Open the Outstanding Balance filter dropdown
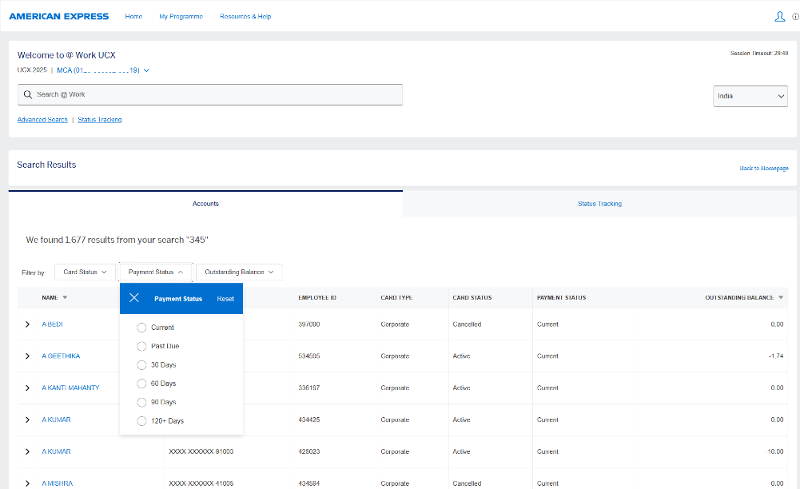This screenshot has height=489, width=800. pos(238,272)
